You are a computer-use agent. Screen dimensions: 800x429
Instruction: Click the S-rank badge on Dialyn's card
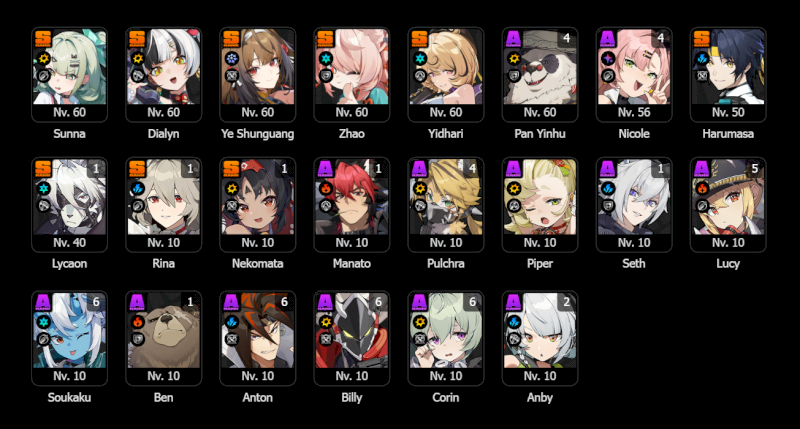tap(137, 39)
